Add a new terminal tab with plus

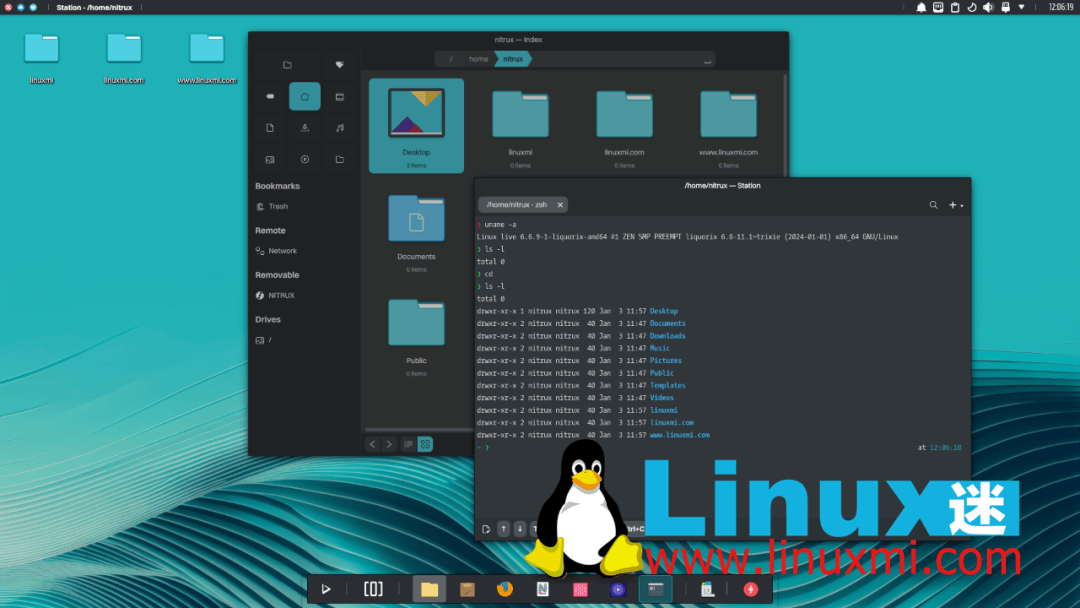(953, 205)
